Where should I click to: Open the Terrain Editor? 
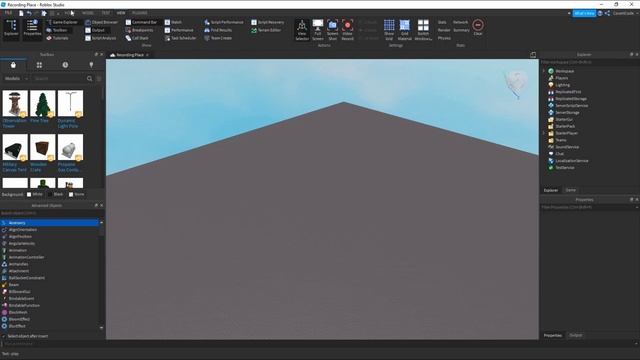tap(266, 30)
